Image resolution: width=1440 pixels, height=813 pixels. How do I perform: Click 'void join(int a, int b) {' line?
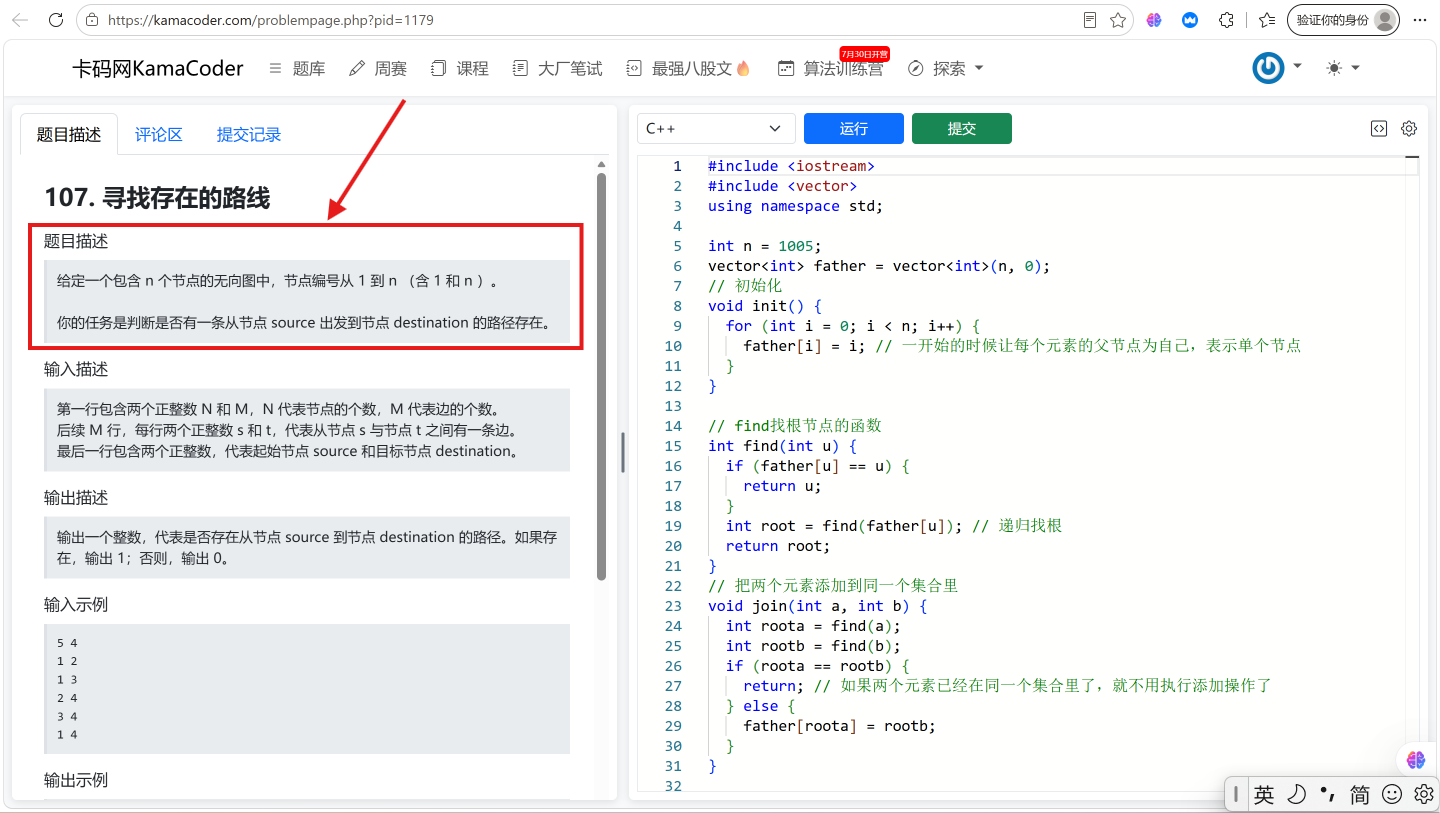point(818,606)
